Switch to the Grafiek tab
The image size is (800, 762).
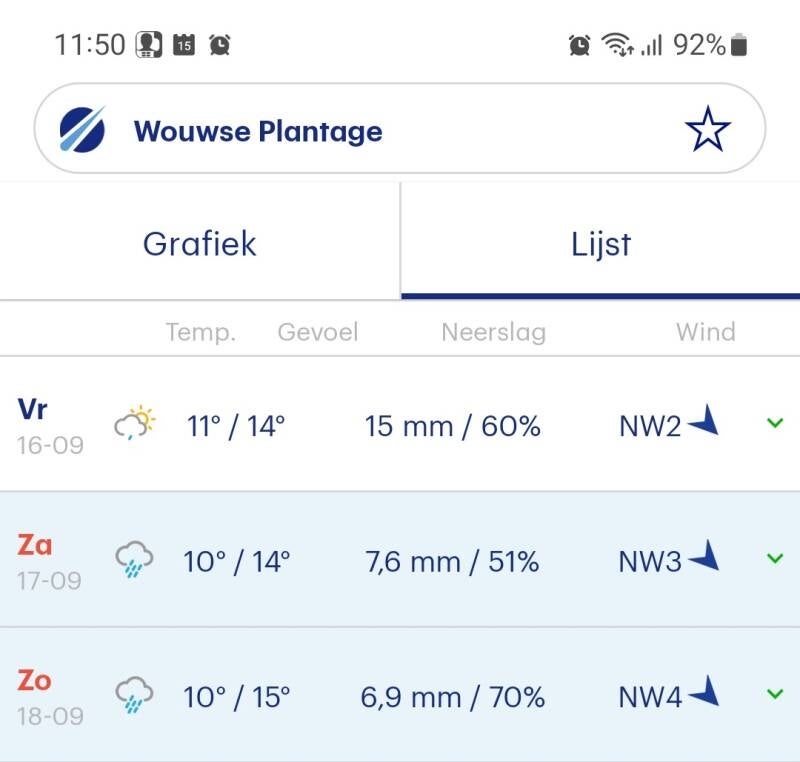(200, 244)
